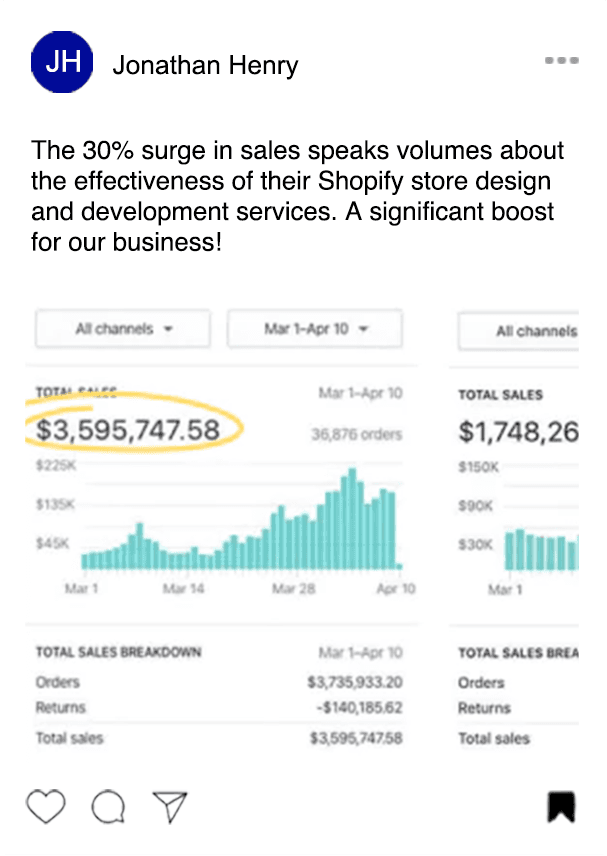The height and width of the screenshot is (856, 607).
Task: Click the paper plane share icon
Action: pyautogui.click(x=170, y=804)
